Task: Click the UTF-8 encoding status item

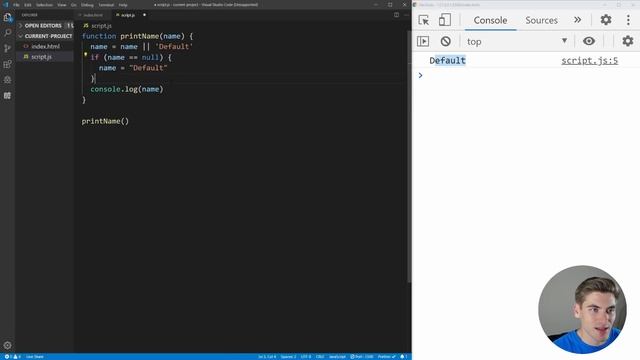Action: click(x=306, y=357)
